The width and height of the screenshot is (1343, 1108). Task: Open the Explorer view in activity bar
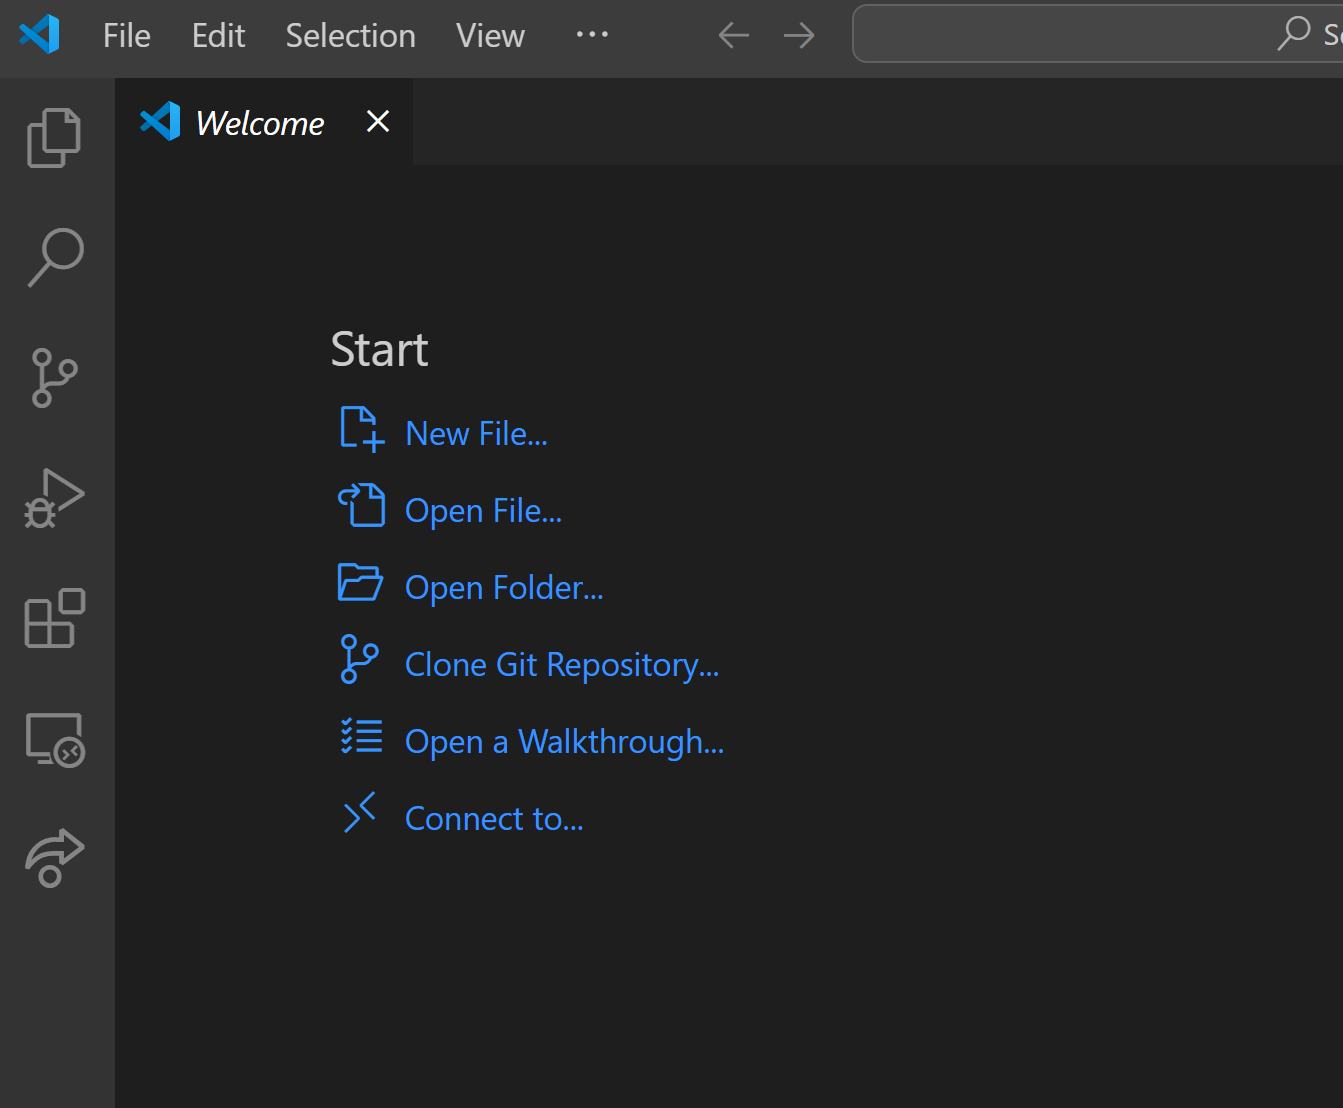[54, 137]
